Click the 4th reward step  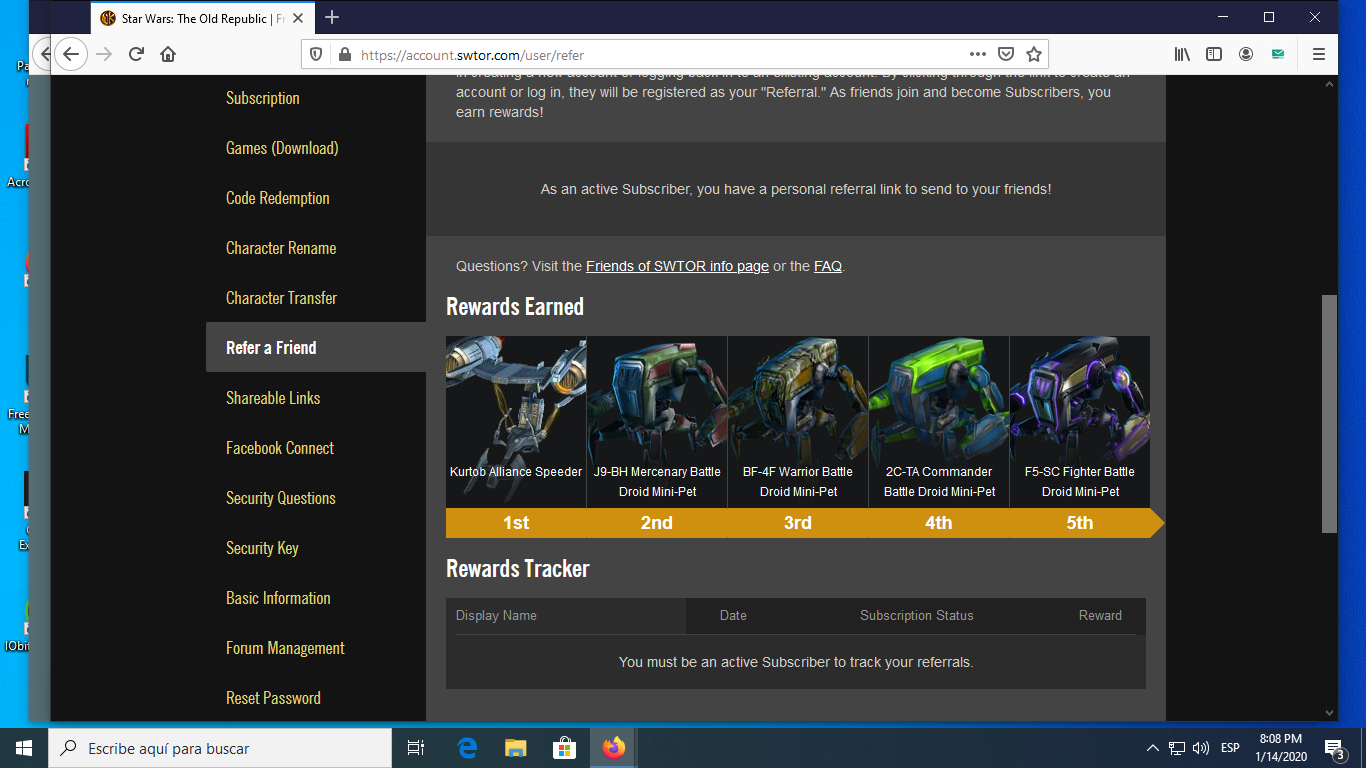coord(939,523)
